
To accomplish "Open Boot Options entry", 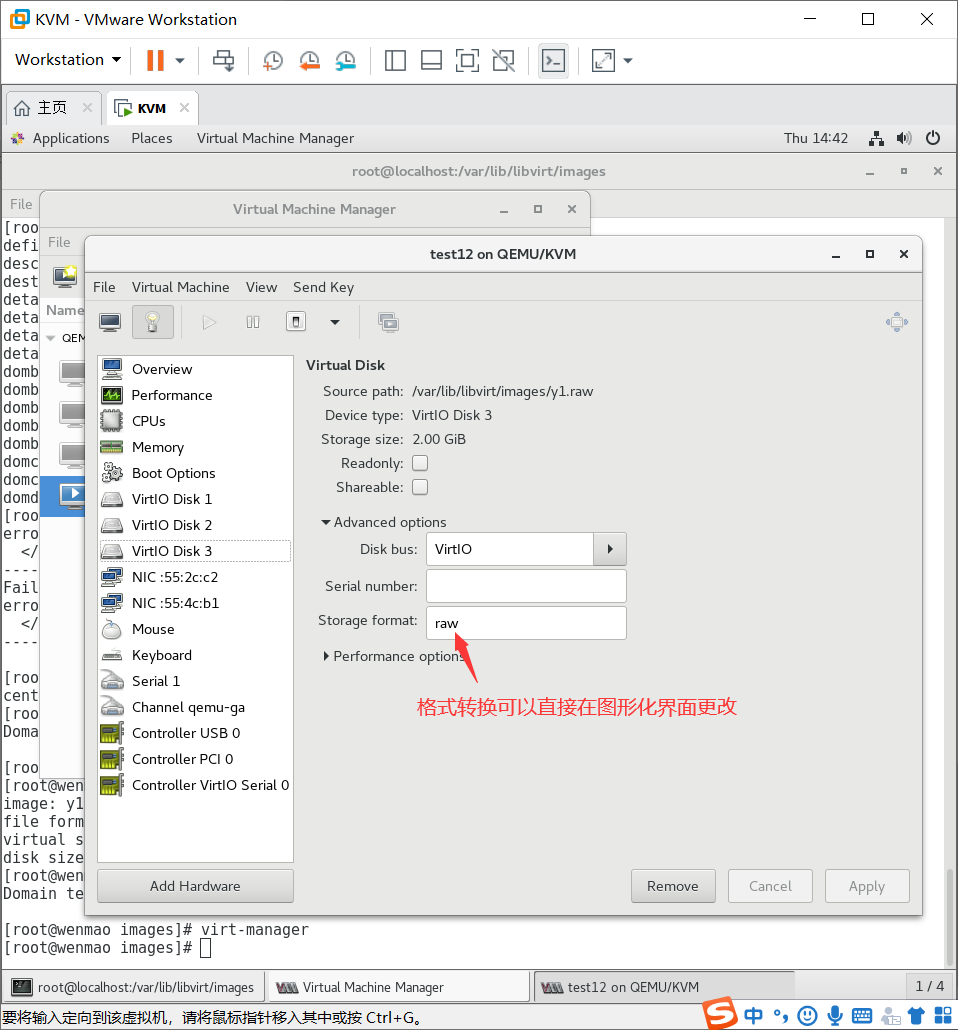I will [195, 473].
